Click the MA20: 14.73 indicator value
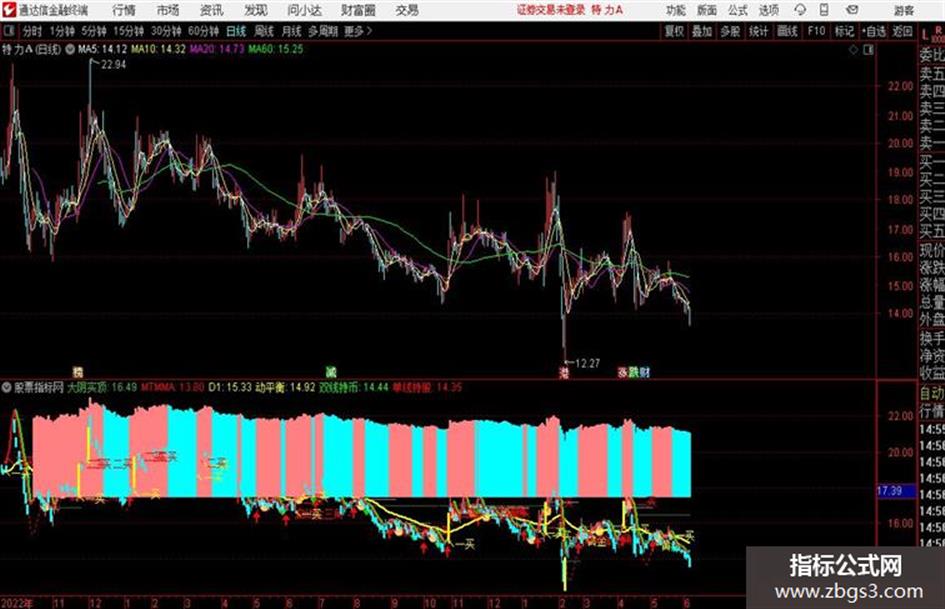Viewport: 945px width, 609px height. click(x=217, y=49)
